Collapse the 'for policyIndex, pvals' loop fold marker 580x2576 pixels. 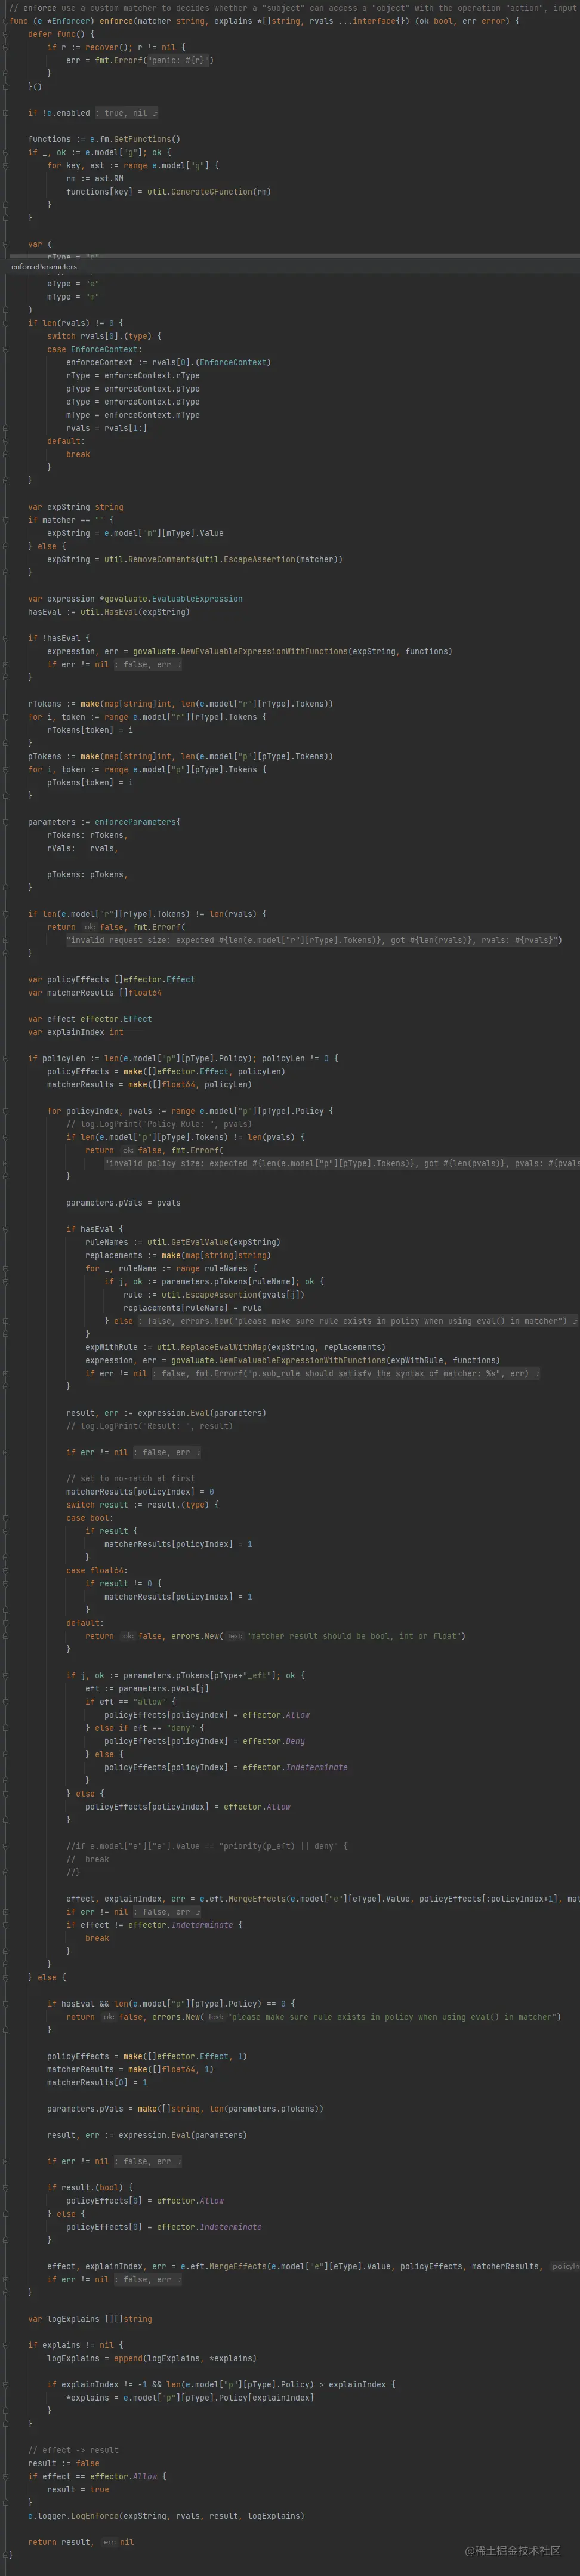click(x=5, y=1111)
